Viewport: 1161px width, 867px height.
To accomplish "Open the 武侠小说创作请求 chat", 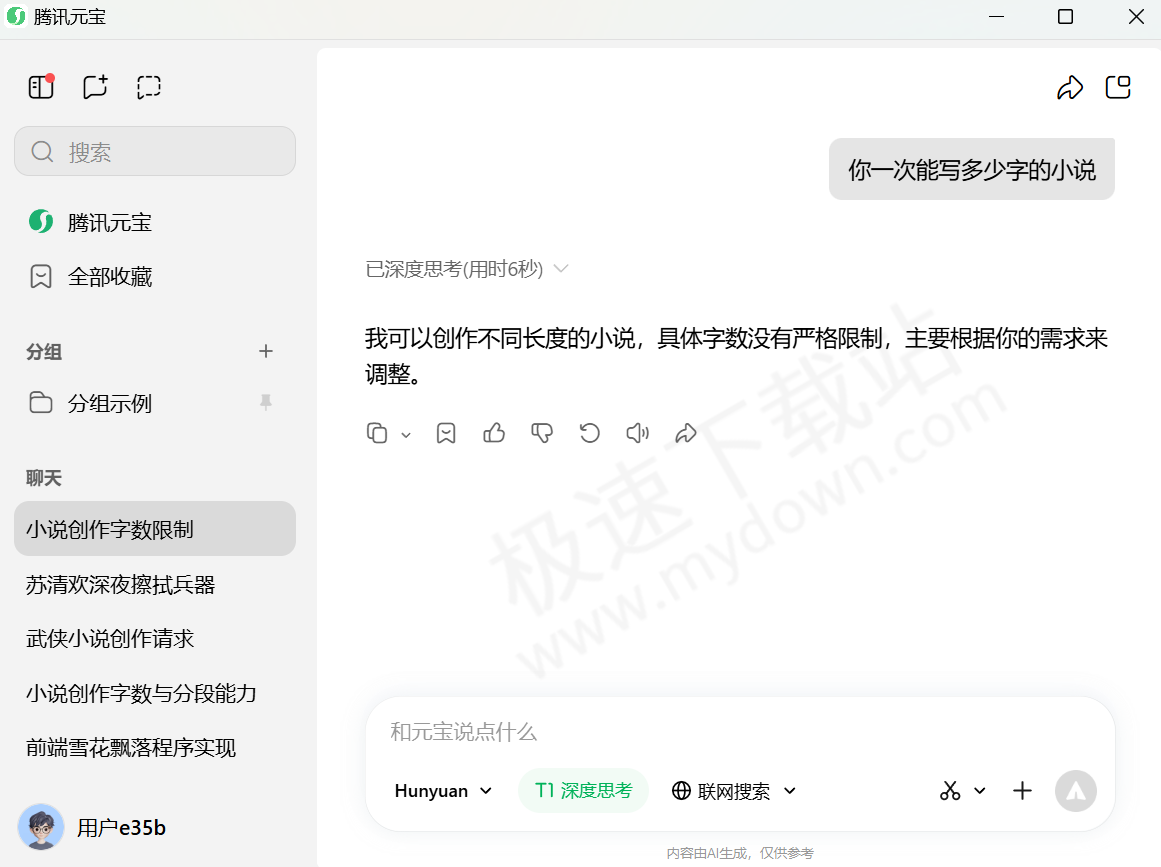I will click(x=110, y=639).
